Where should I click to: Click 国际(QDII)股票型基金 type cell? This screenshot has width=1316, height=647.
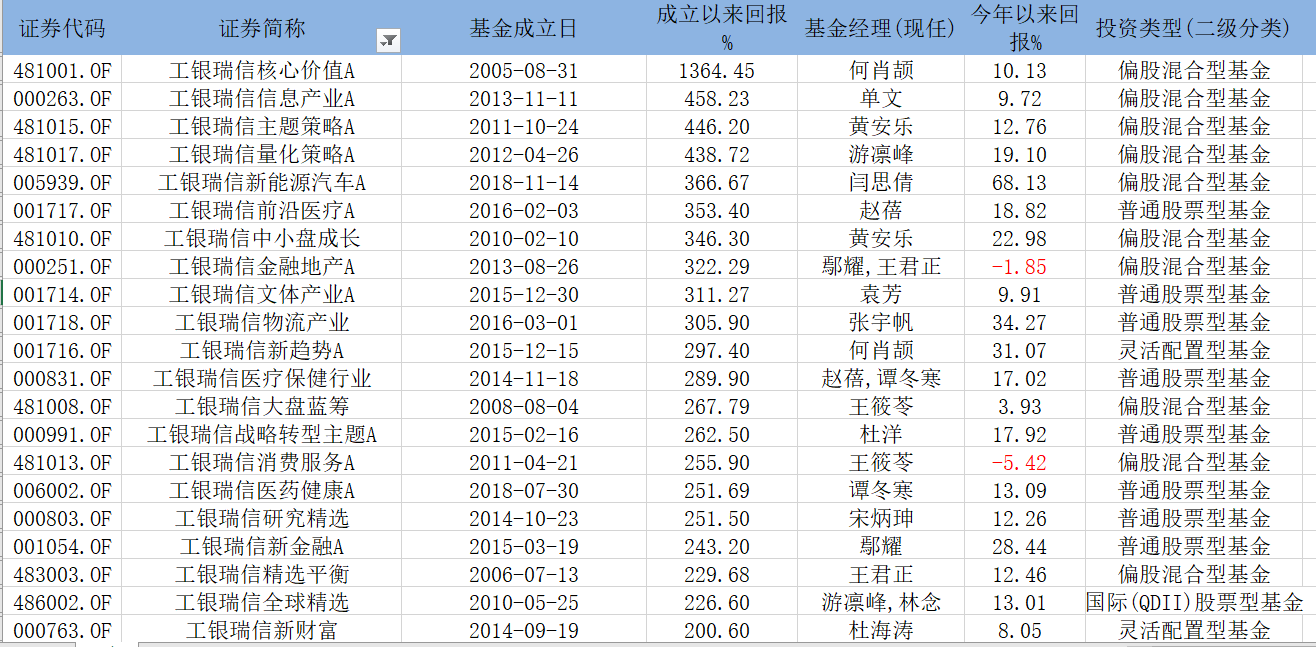click(1194, 602)
